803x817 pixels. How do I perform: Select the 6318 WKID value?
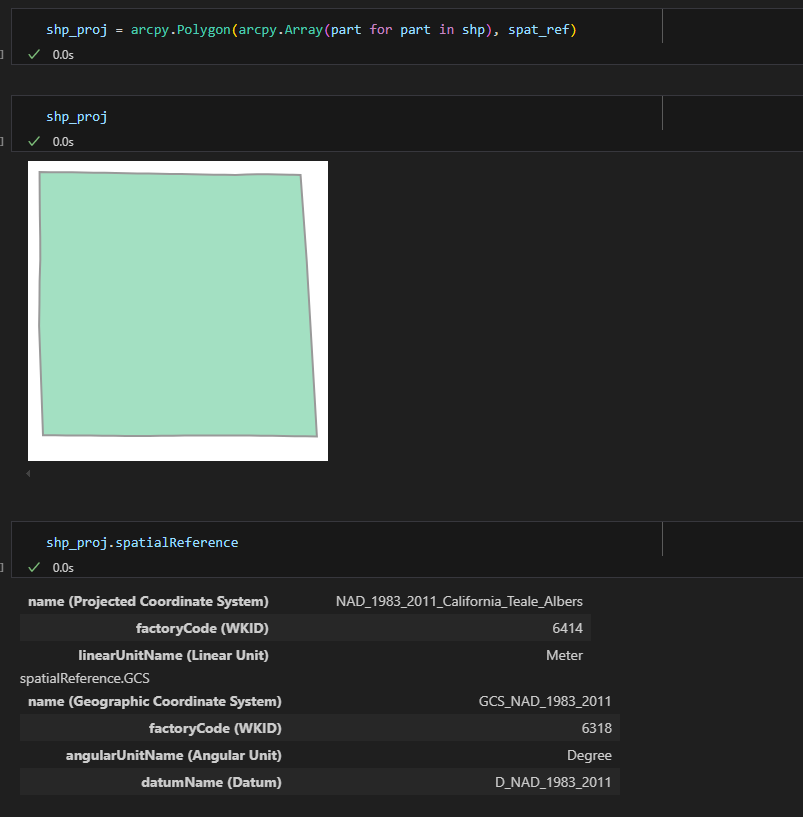coord(597,728)
